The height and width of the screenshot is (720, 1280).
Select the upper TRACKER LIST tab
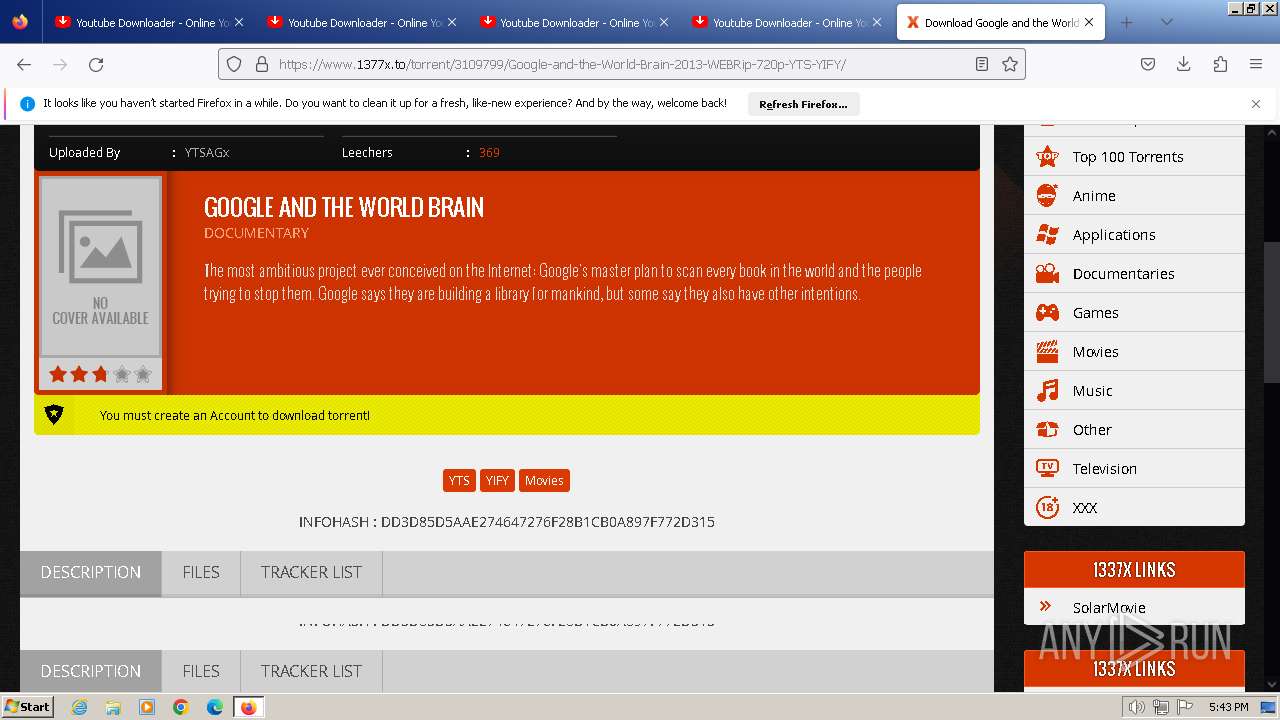point(311,572)
